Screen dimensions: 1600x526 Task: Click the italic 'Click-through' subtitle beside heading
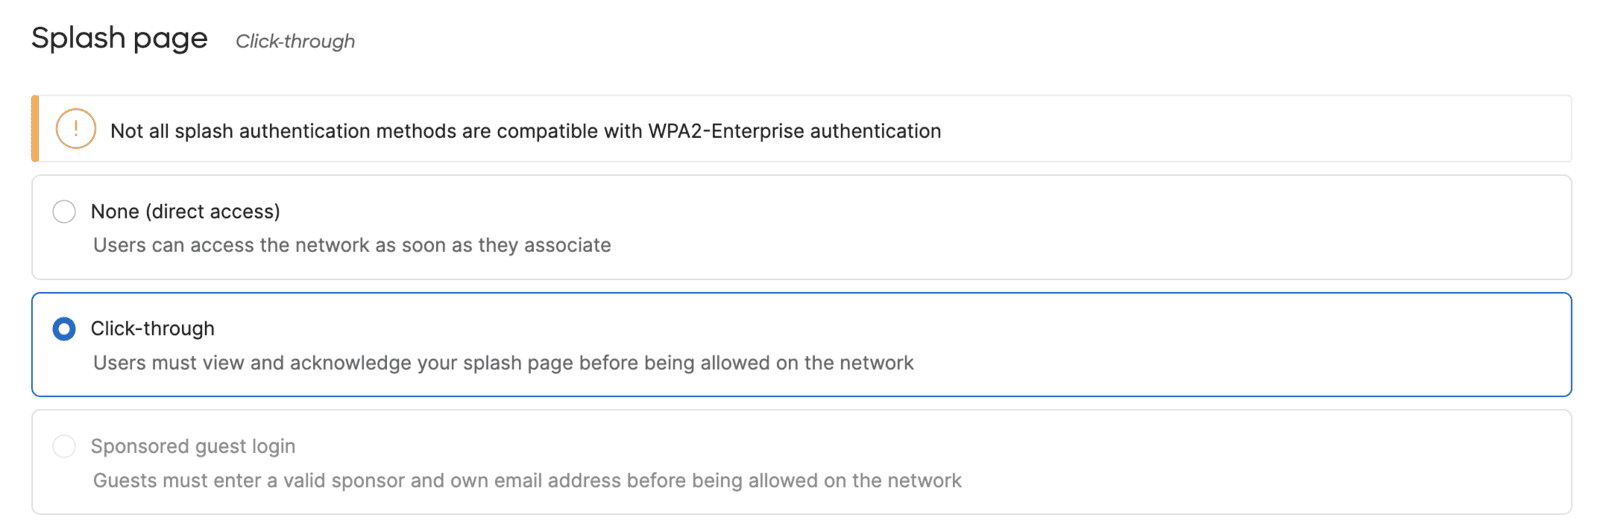coord(295,41)
